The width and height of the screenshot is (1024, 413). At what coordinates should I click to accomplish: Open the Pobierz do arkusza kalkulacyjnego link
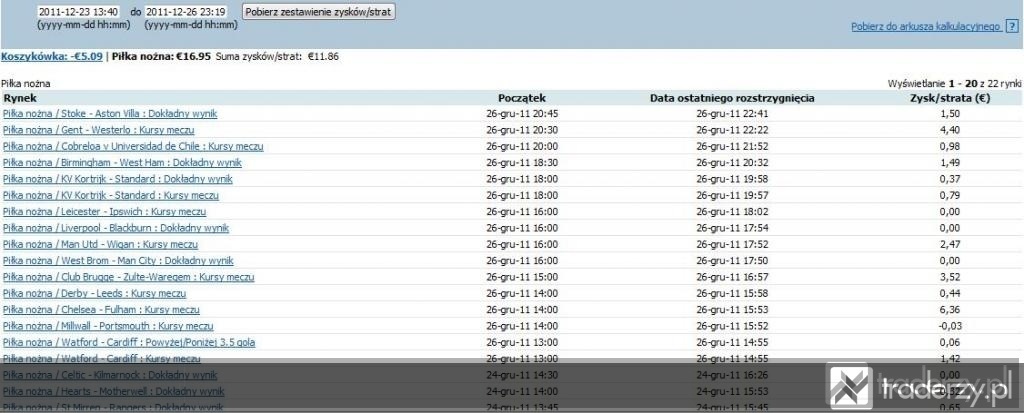coord(925,27)
